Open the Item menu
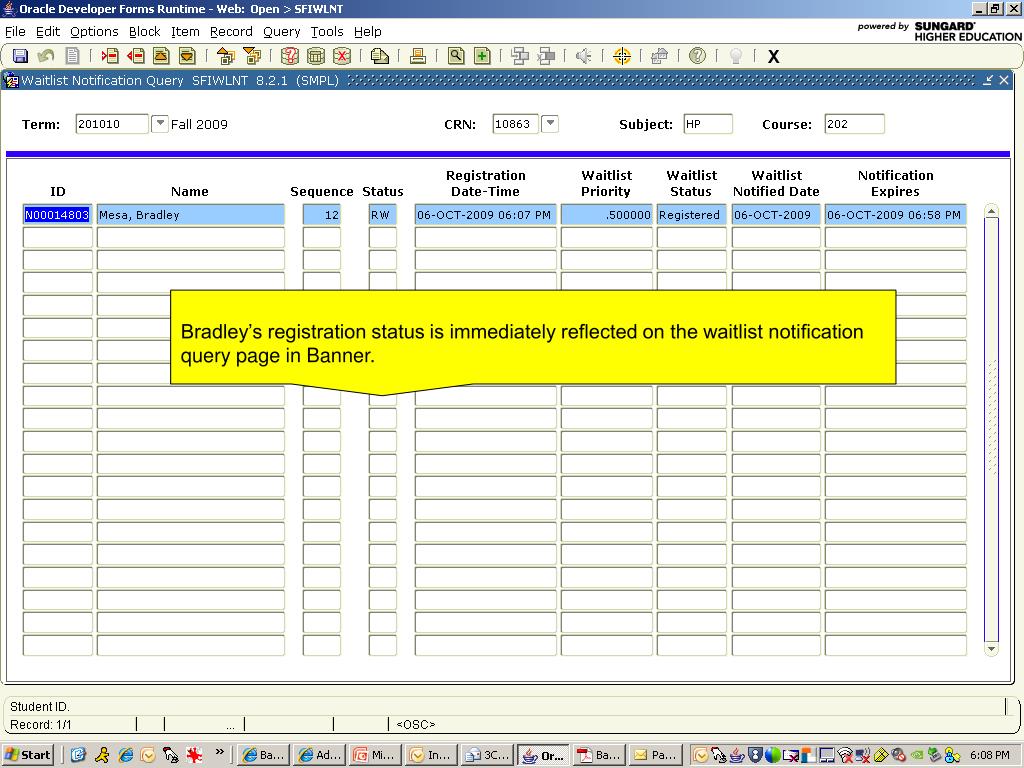The height and width of the screenshot is (768, 1024). coord(185,31)
